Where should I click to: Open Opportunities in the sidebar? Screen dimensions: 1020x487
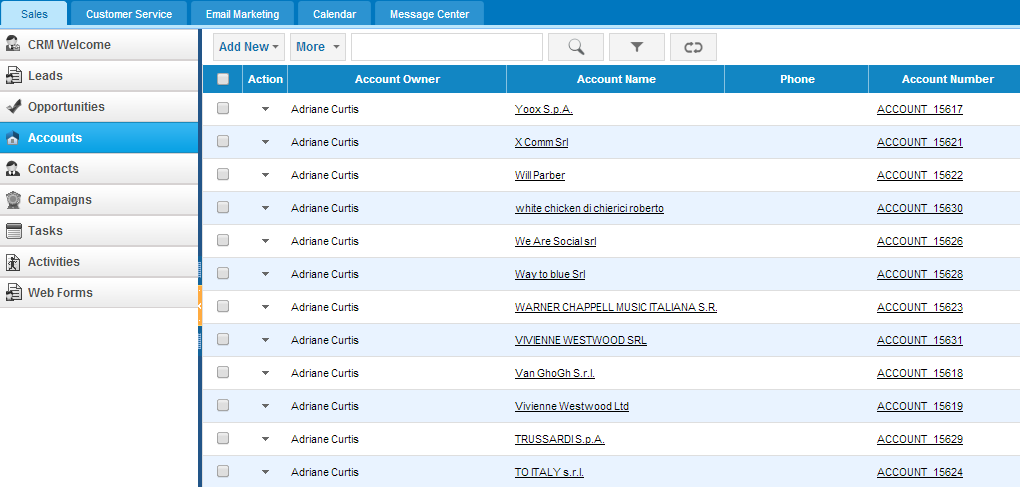click(99, 107)
